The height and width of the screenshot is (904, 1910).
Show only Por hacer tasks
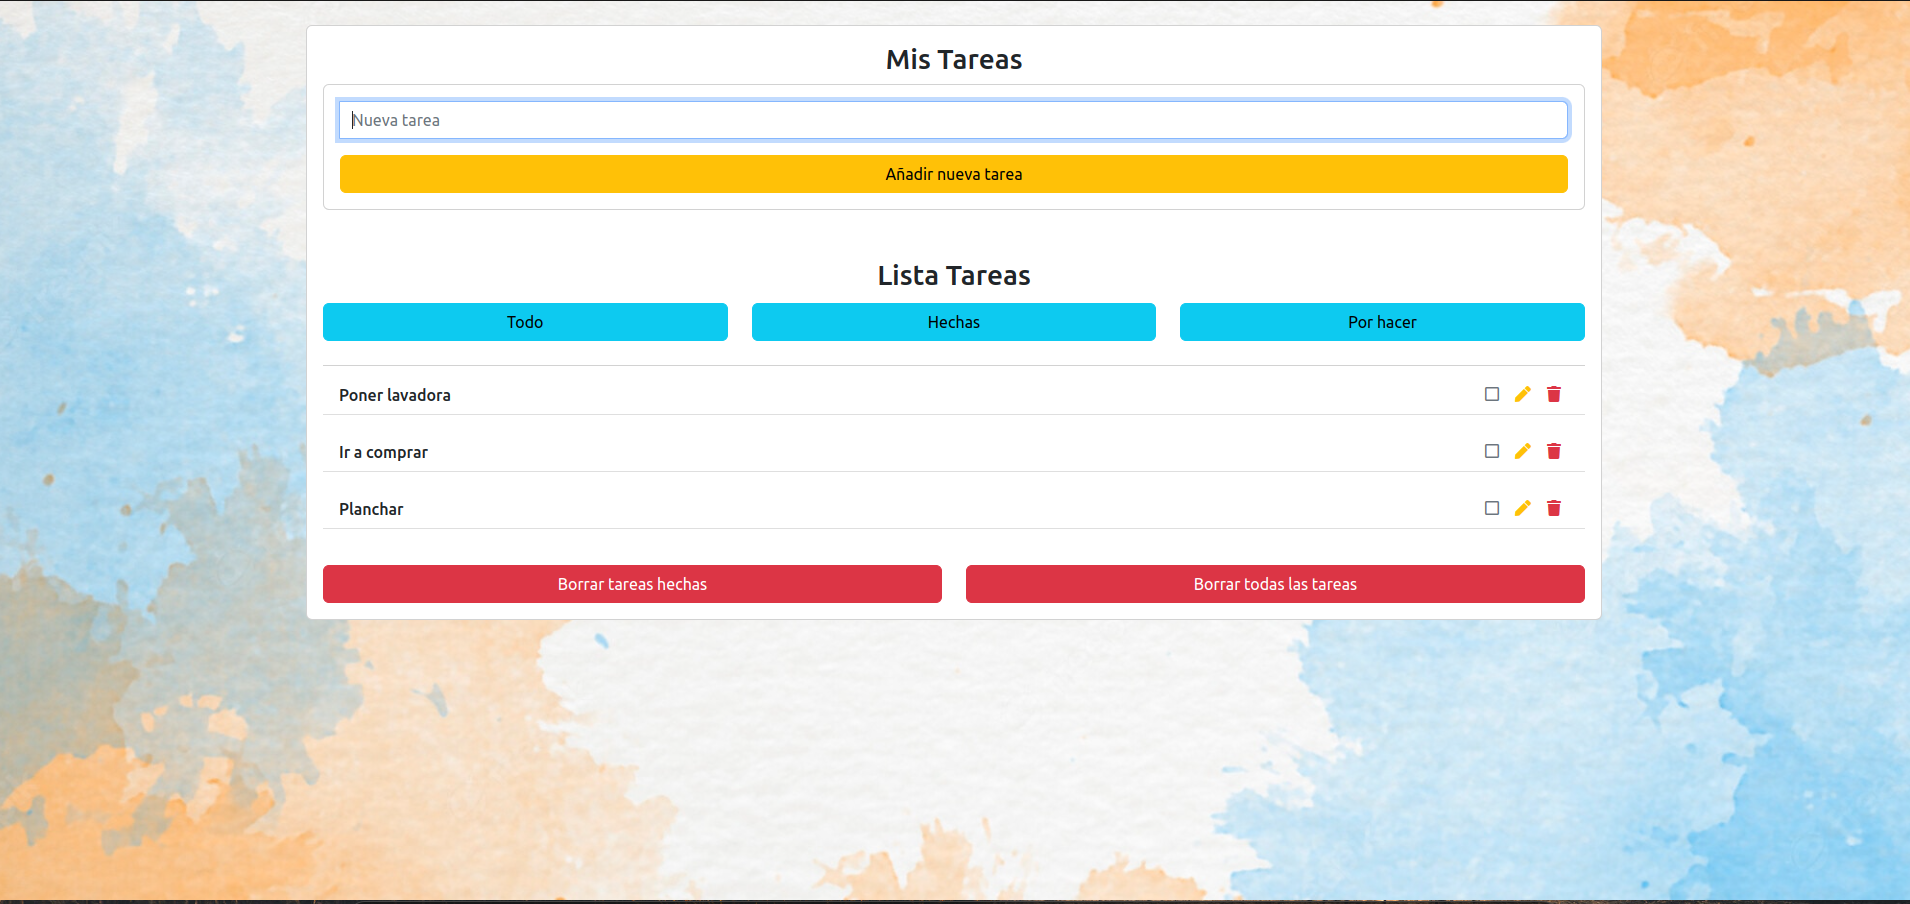[x=1382, y=321]
